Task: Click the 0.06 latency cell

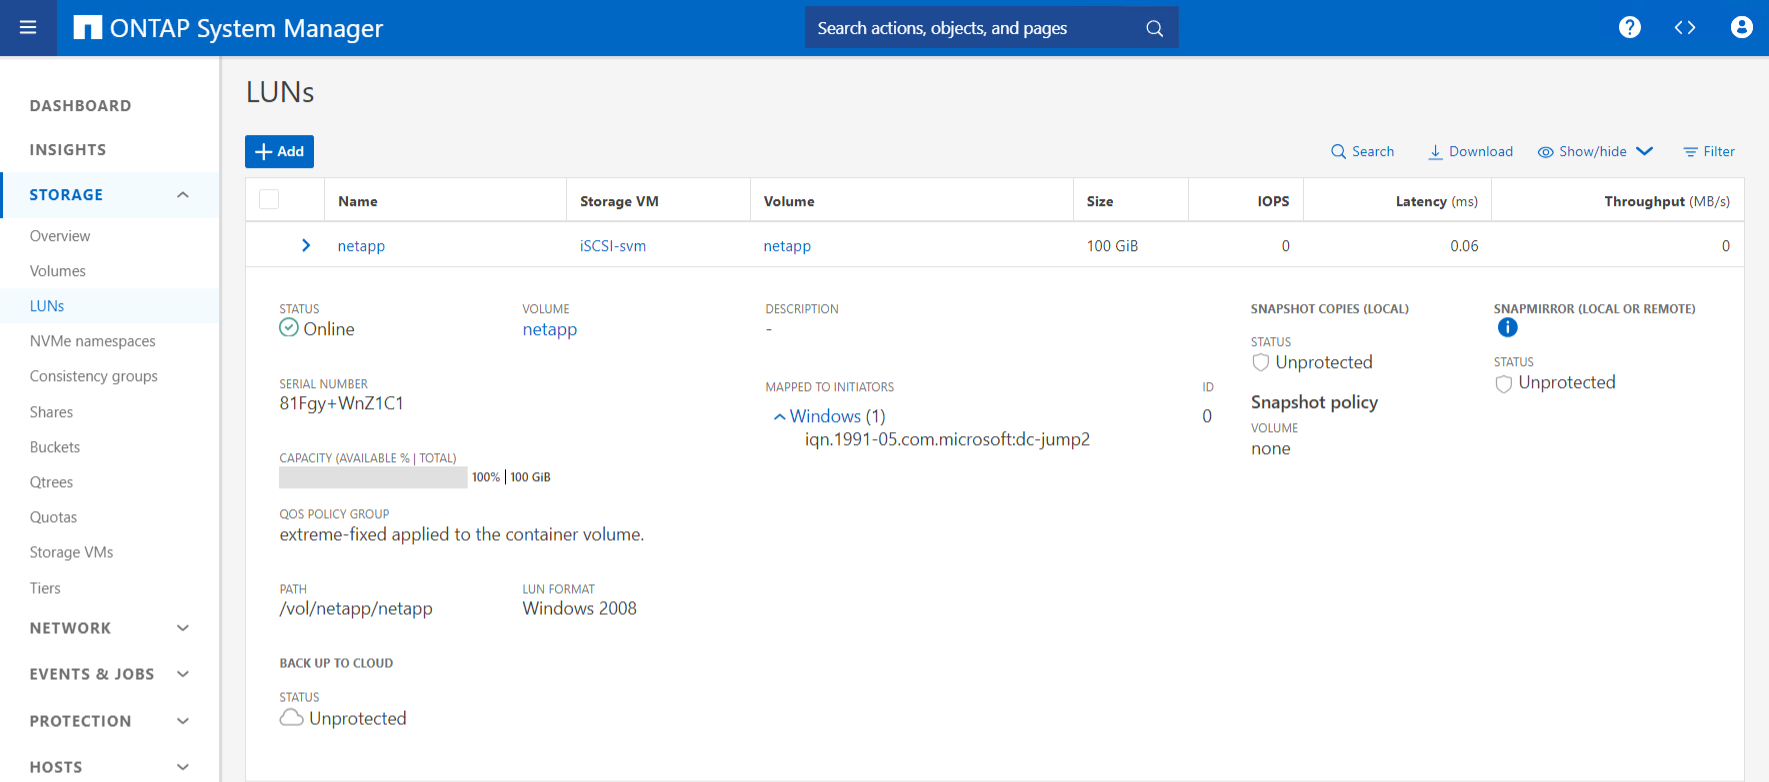Action: click(x=1464, y=246)
